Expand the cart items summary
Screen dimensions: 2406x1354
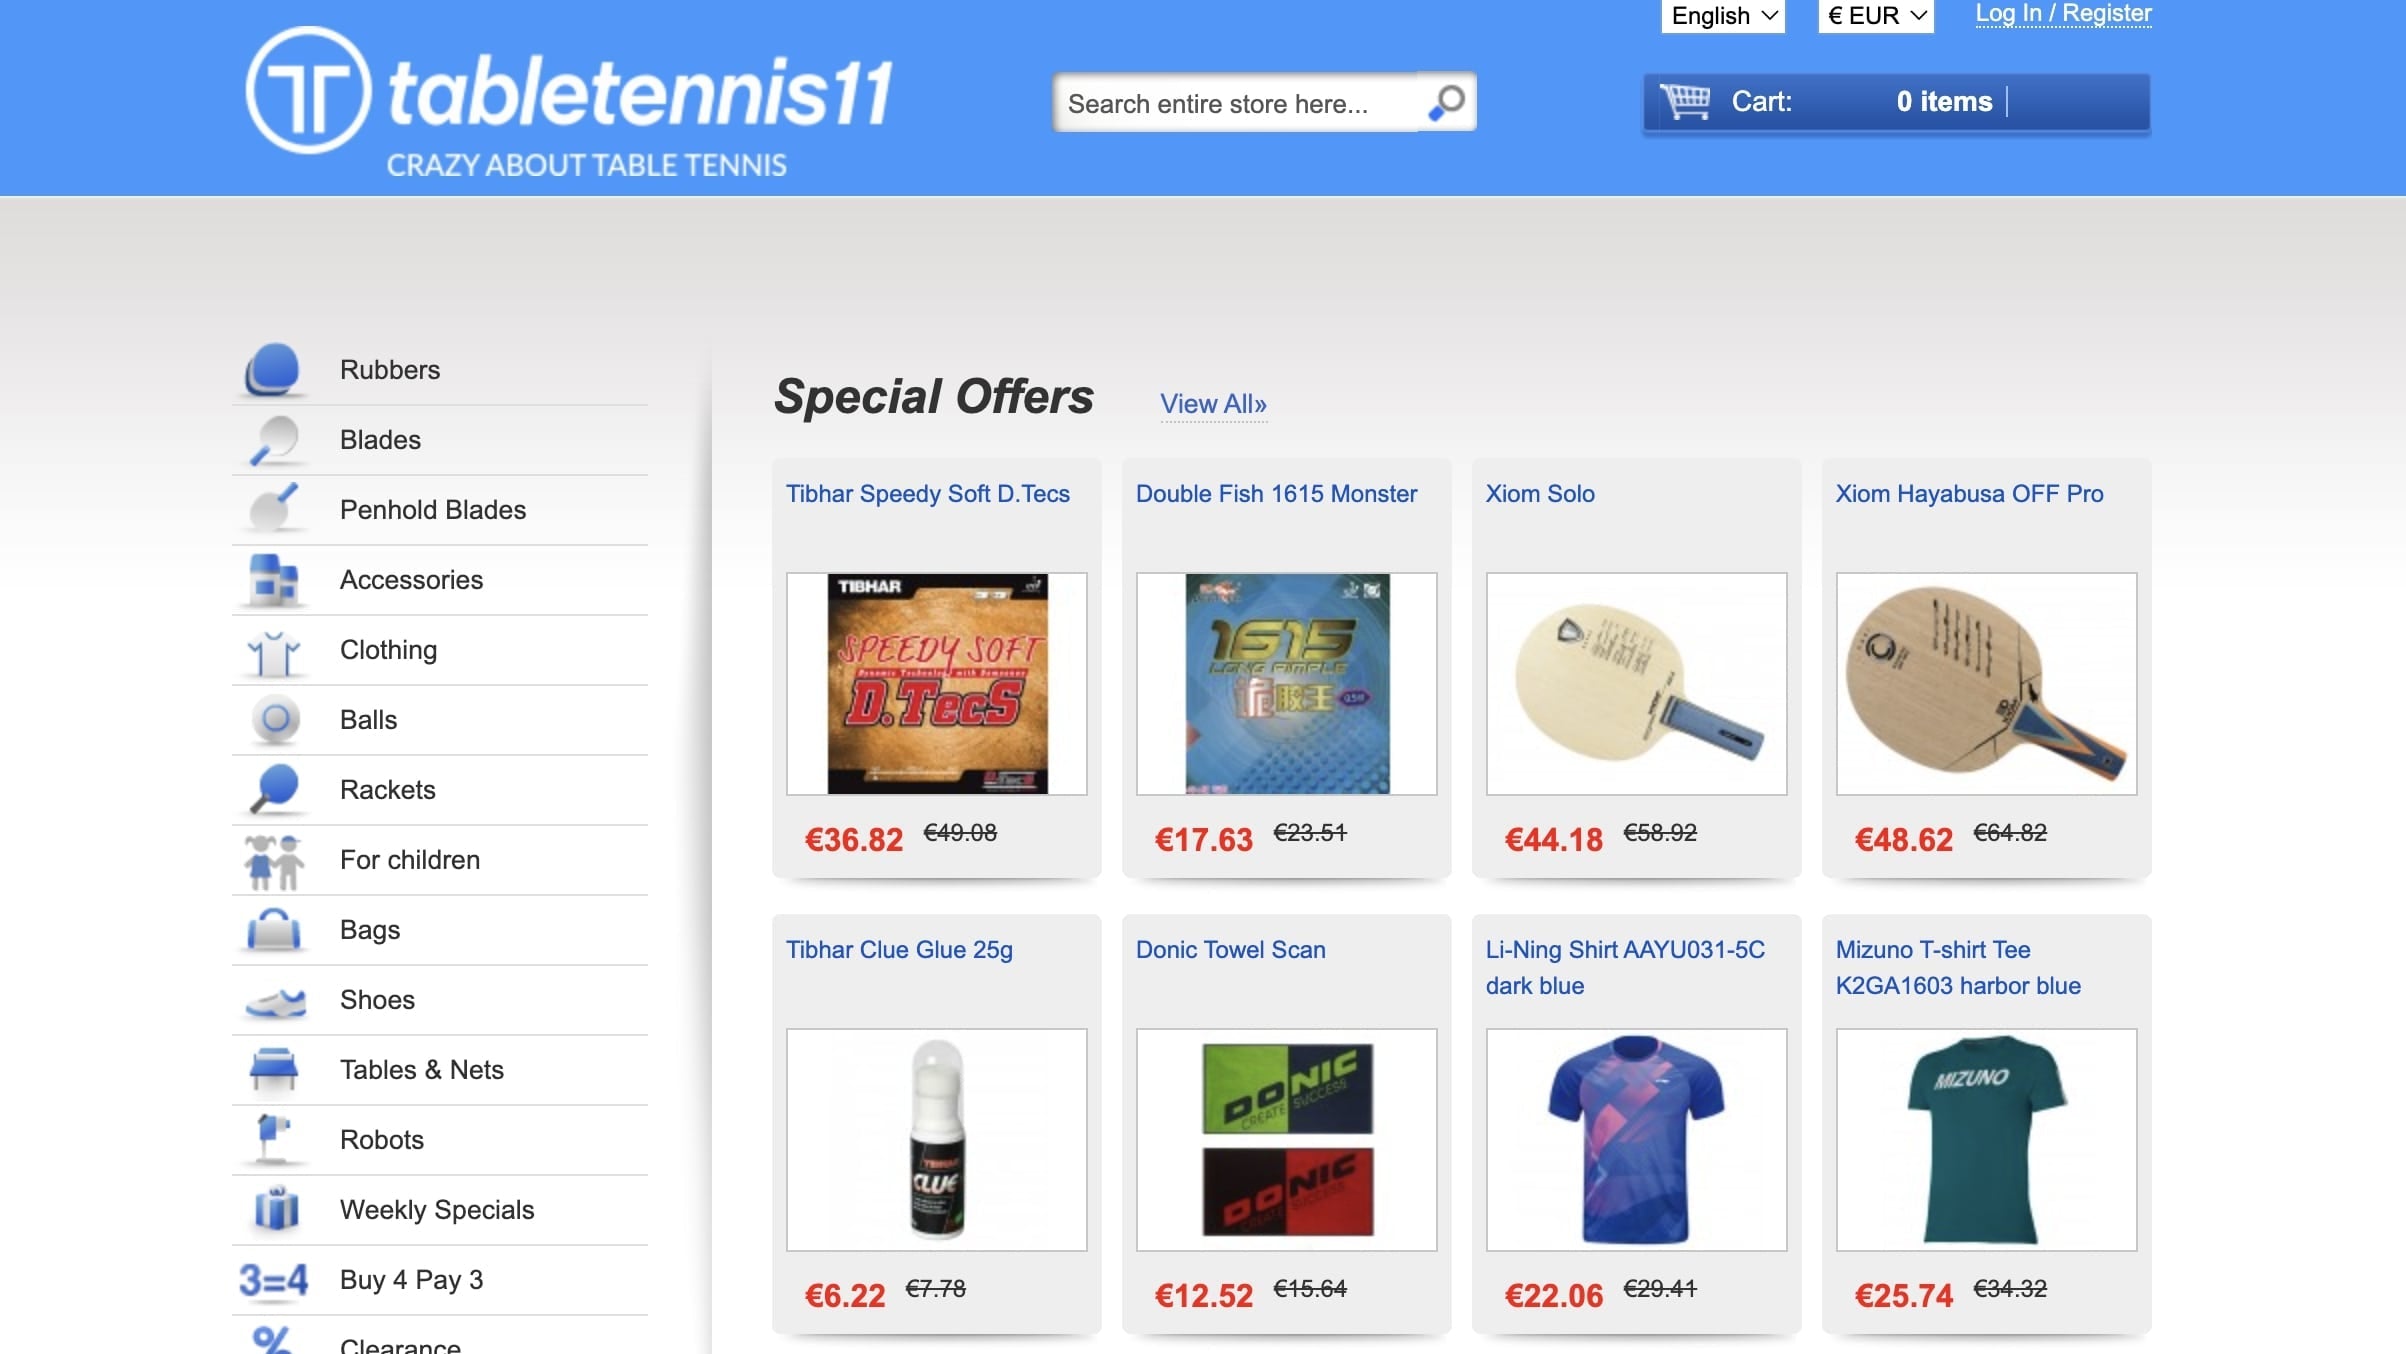coord(1945,102)
